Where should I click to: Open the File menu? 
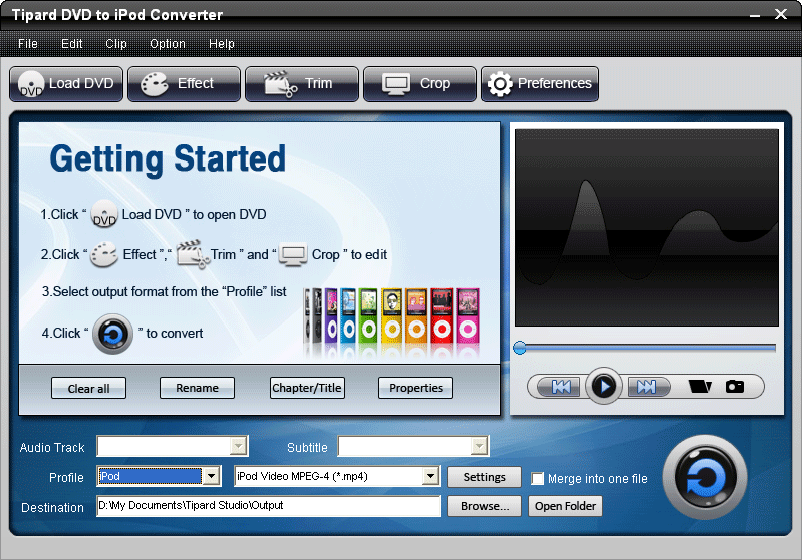coord(28,44)
